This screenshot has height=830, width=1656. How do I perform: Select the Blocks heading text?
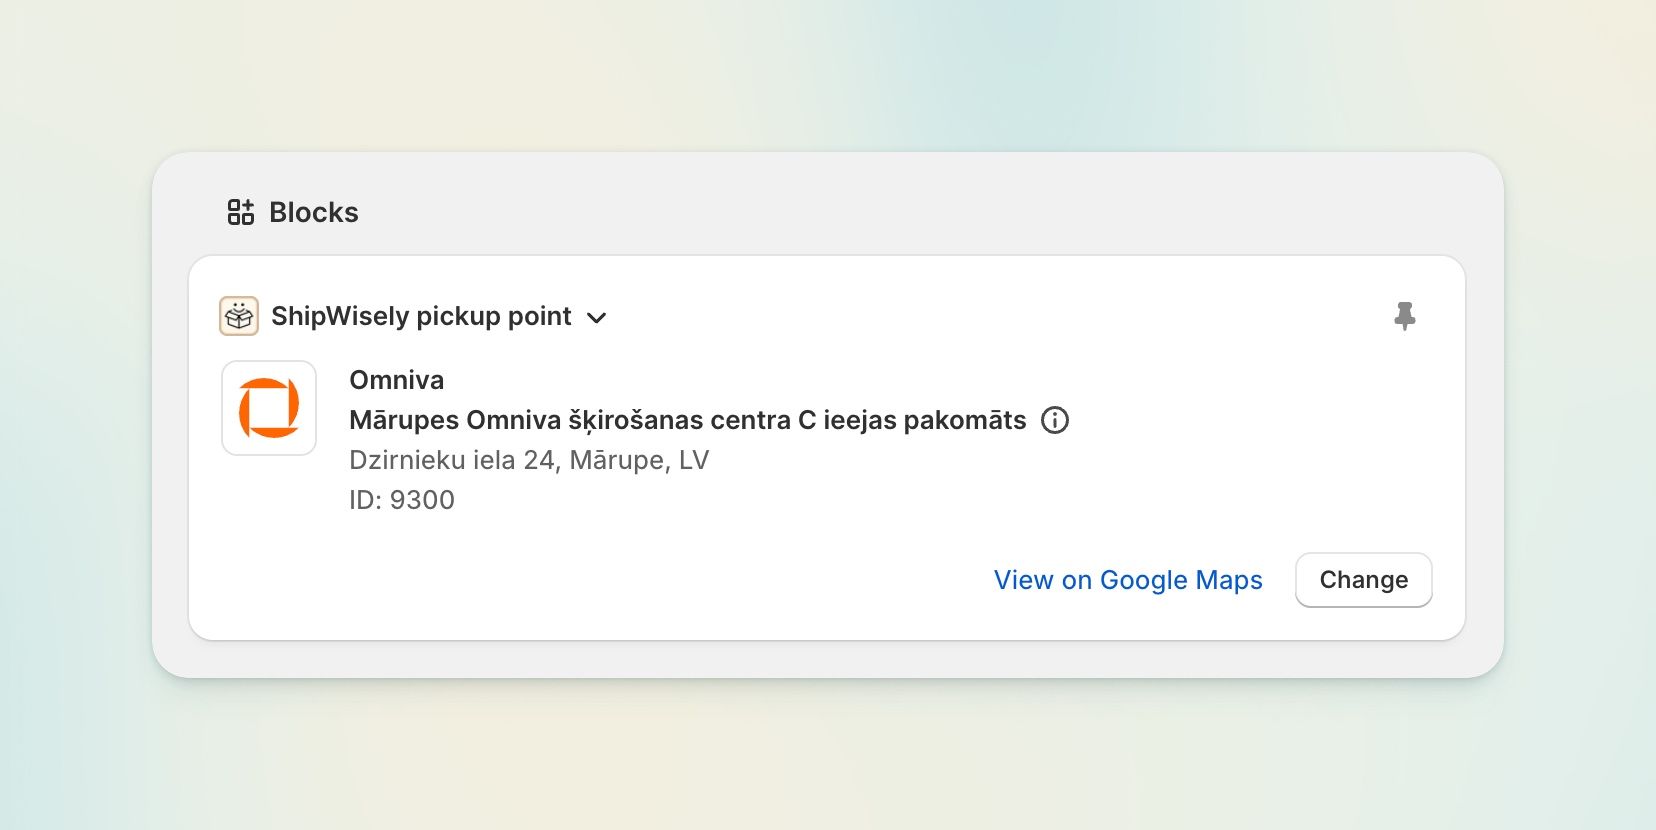314,212
